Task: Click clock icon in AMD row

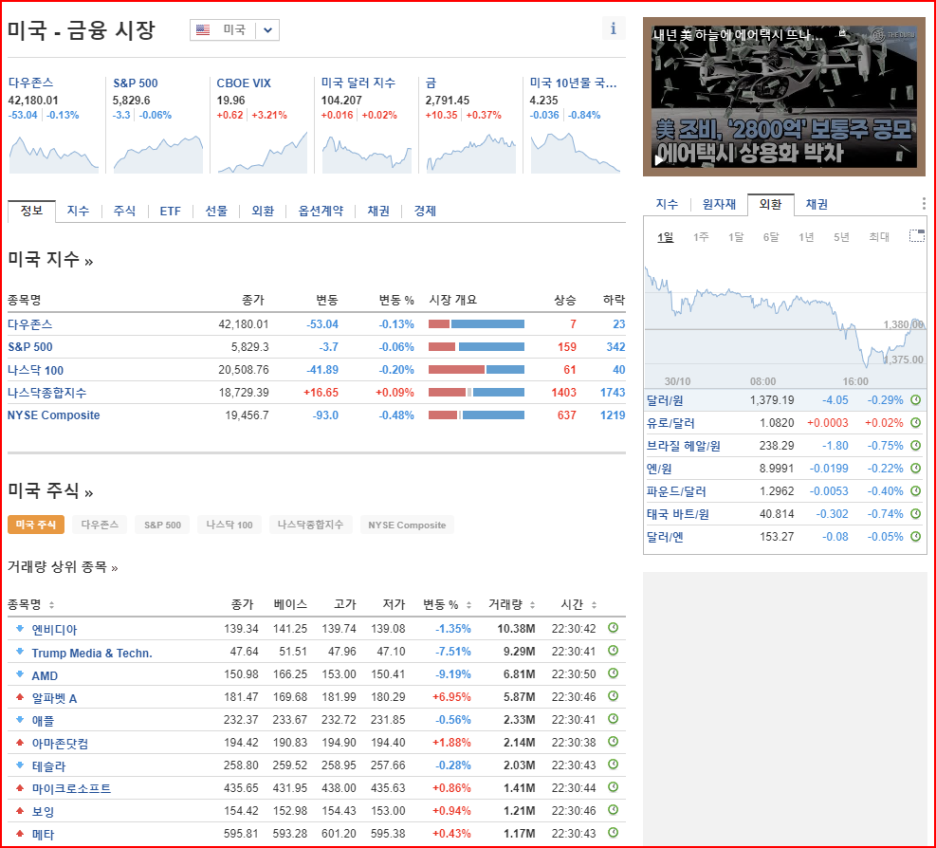Action: [613, 673]
